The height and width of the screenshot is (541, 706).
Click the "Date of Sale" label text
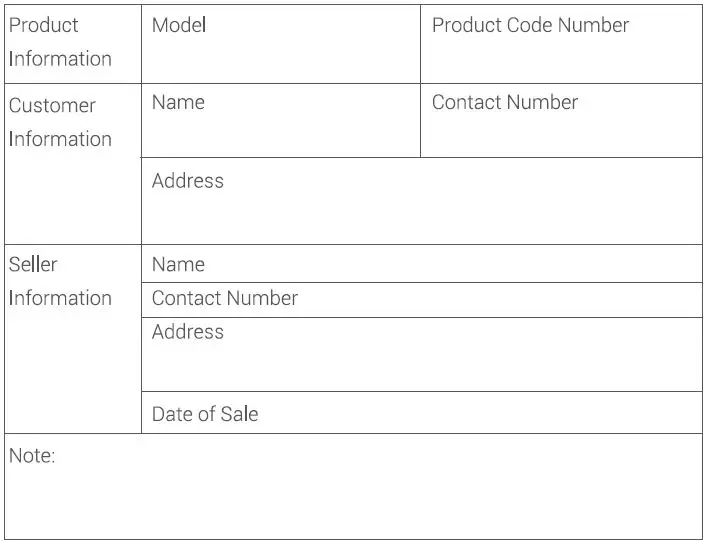(x=205, y=414)
